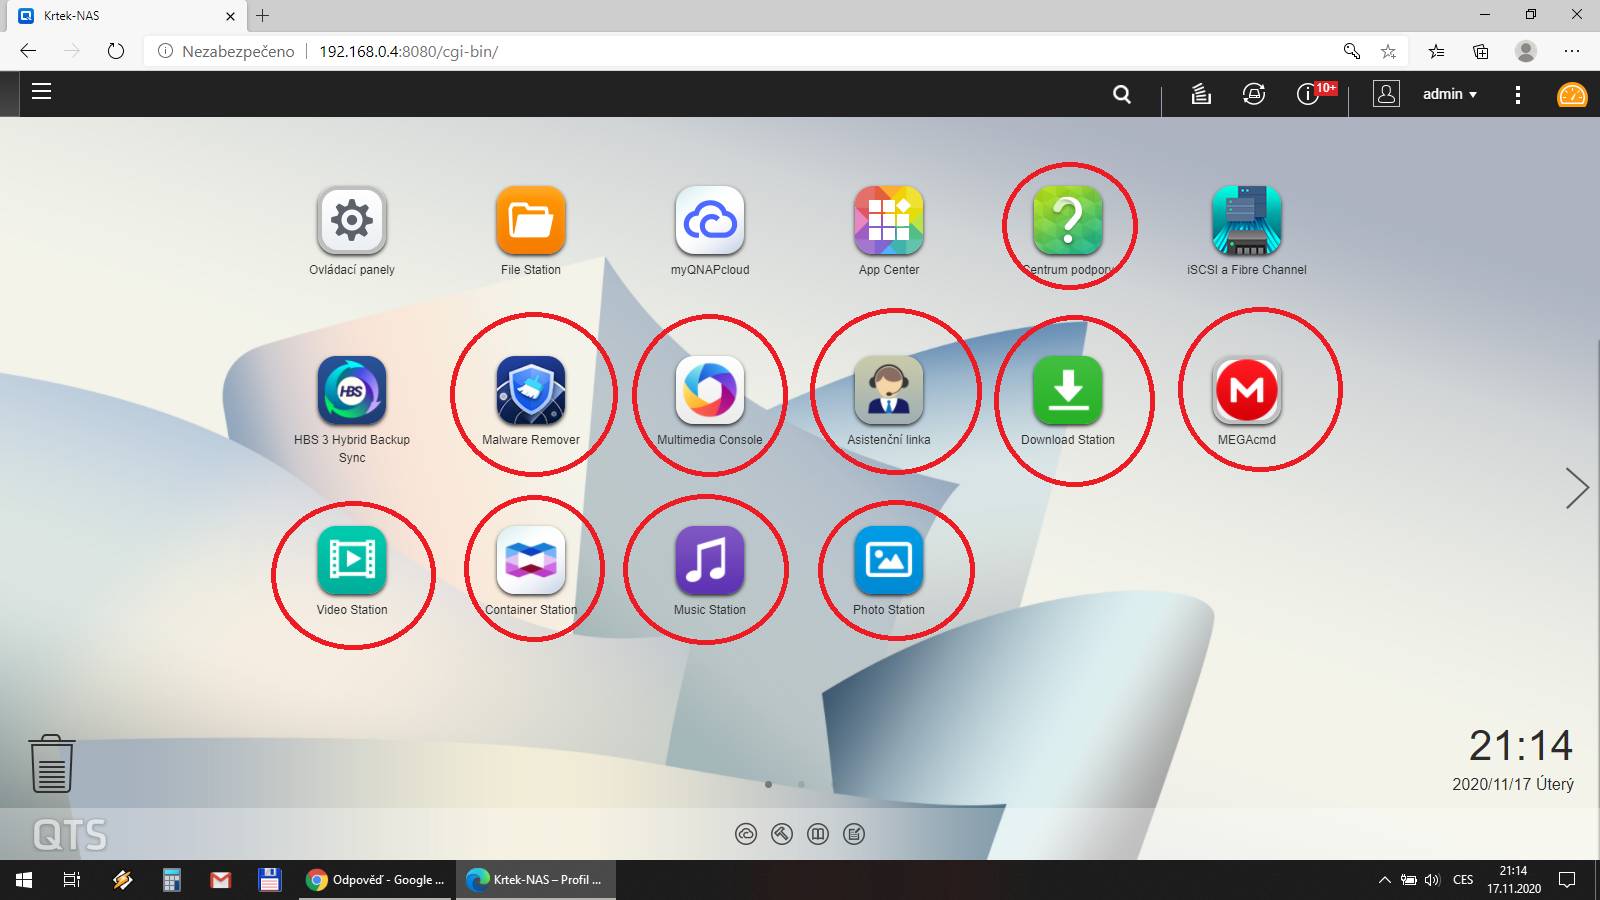This screenshot has height=900, width=1600.
Task: Open Photo Station
Action: coord(889,560)
